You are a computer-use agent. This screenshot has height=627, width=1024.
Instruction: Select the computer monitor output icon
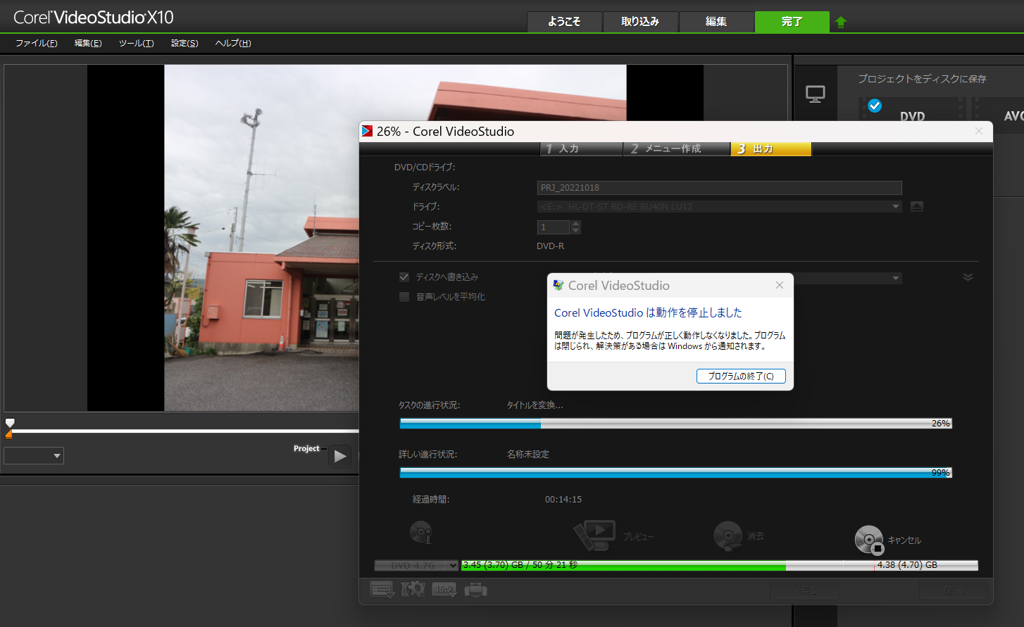[x=815, y=95]
